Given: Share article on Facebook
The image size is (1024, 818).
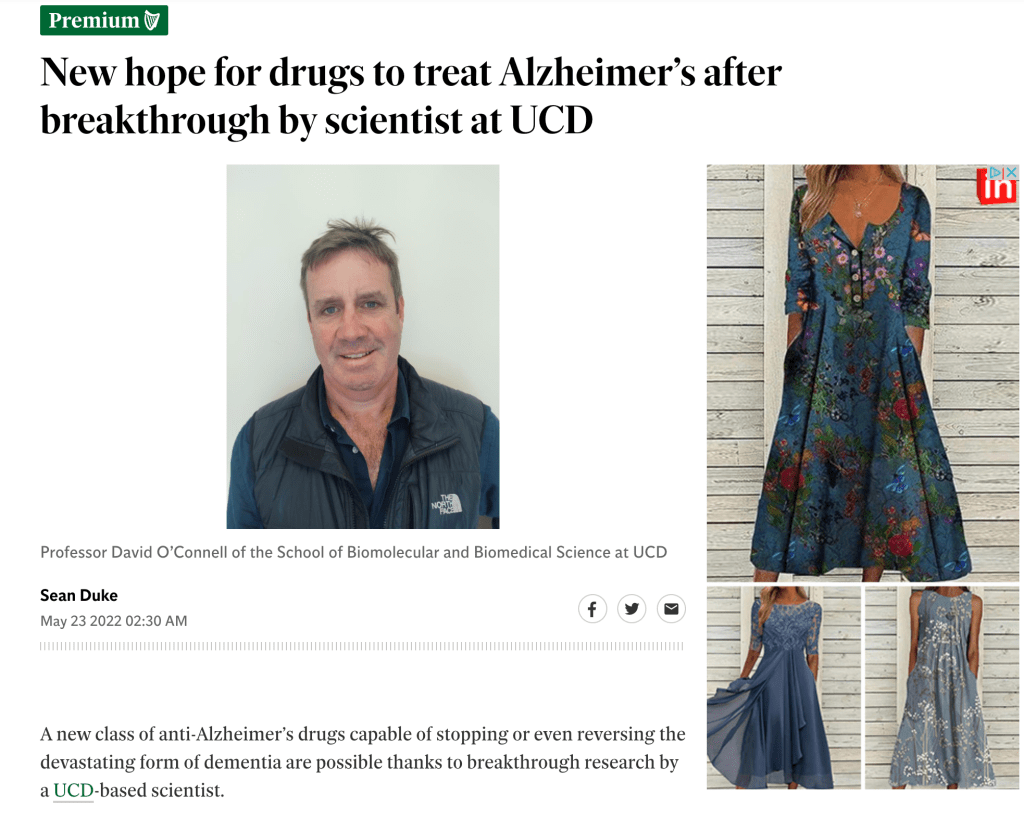Looking at the screenshot, I should click(592, 609).
